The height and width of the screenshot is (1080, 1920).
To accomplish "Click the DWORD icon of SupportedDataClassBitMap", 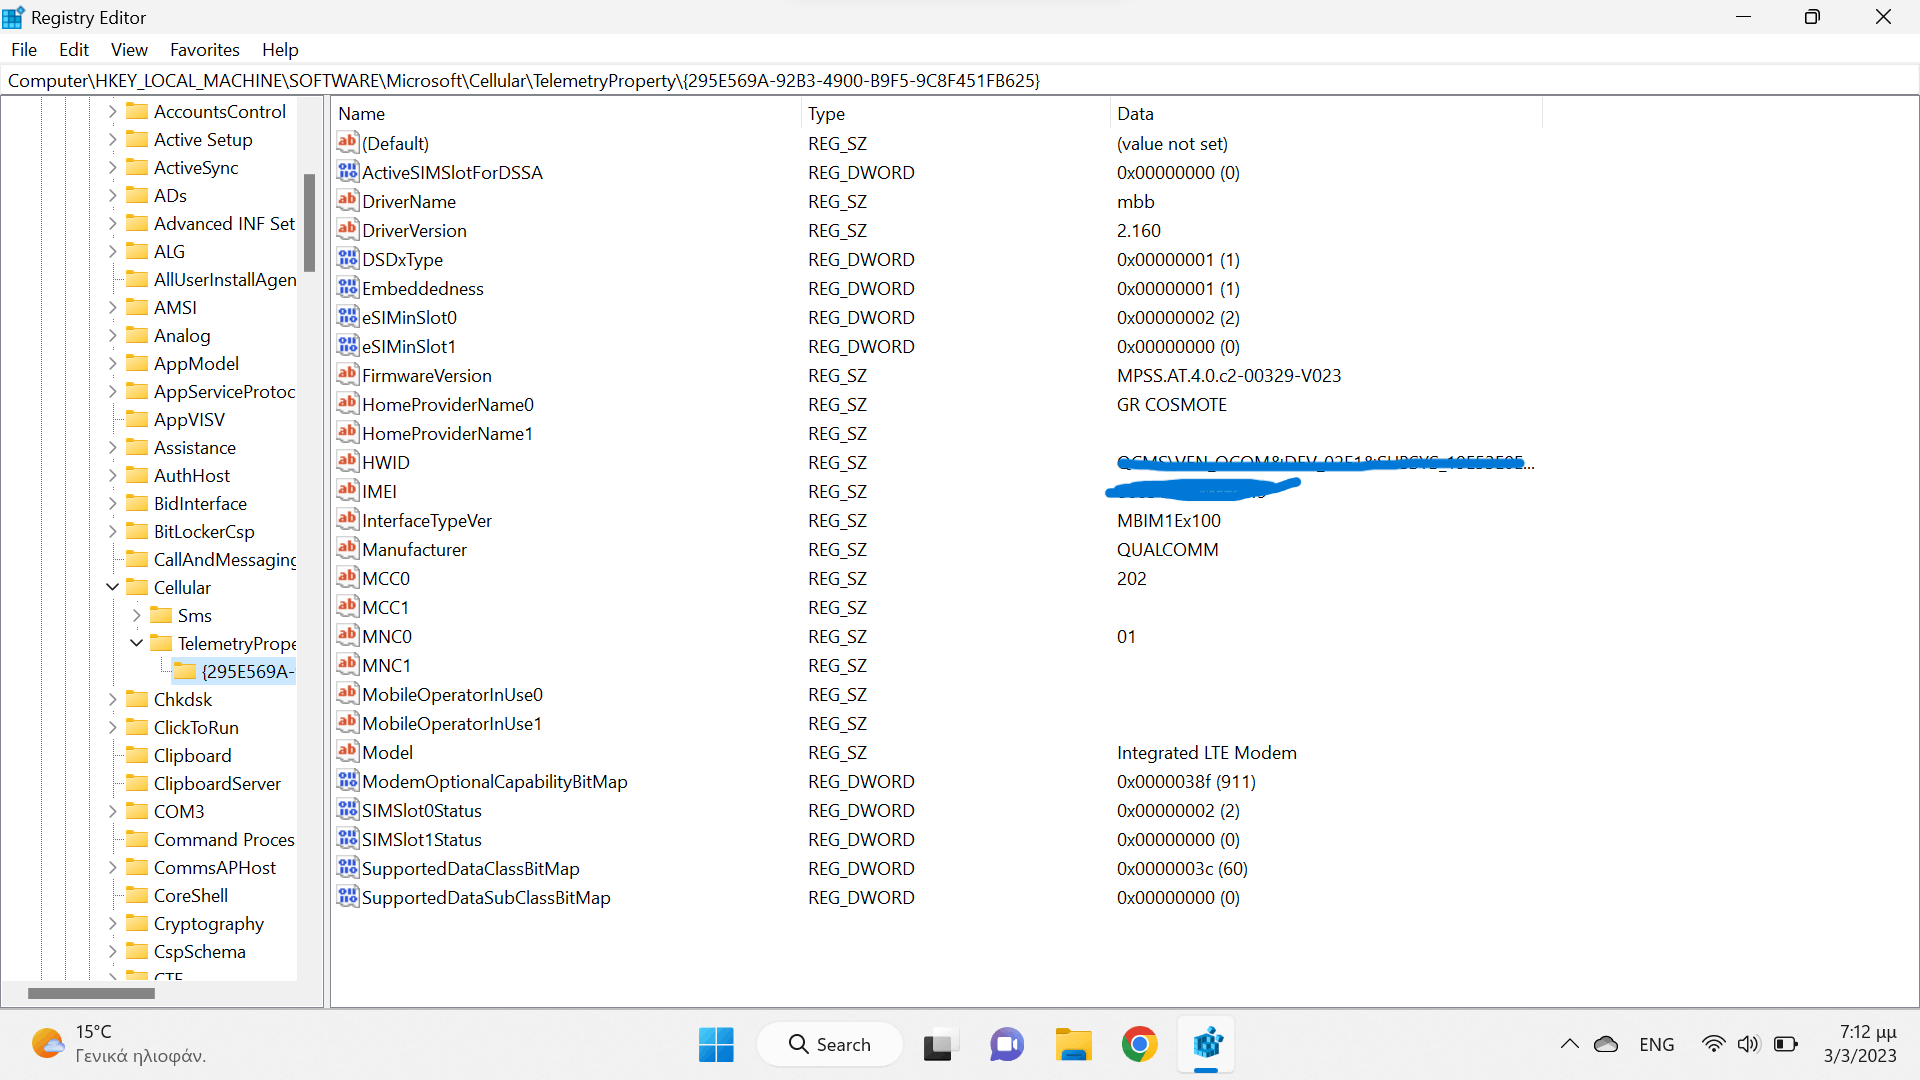I will [347, 867].
